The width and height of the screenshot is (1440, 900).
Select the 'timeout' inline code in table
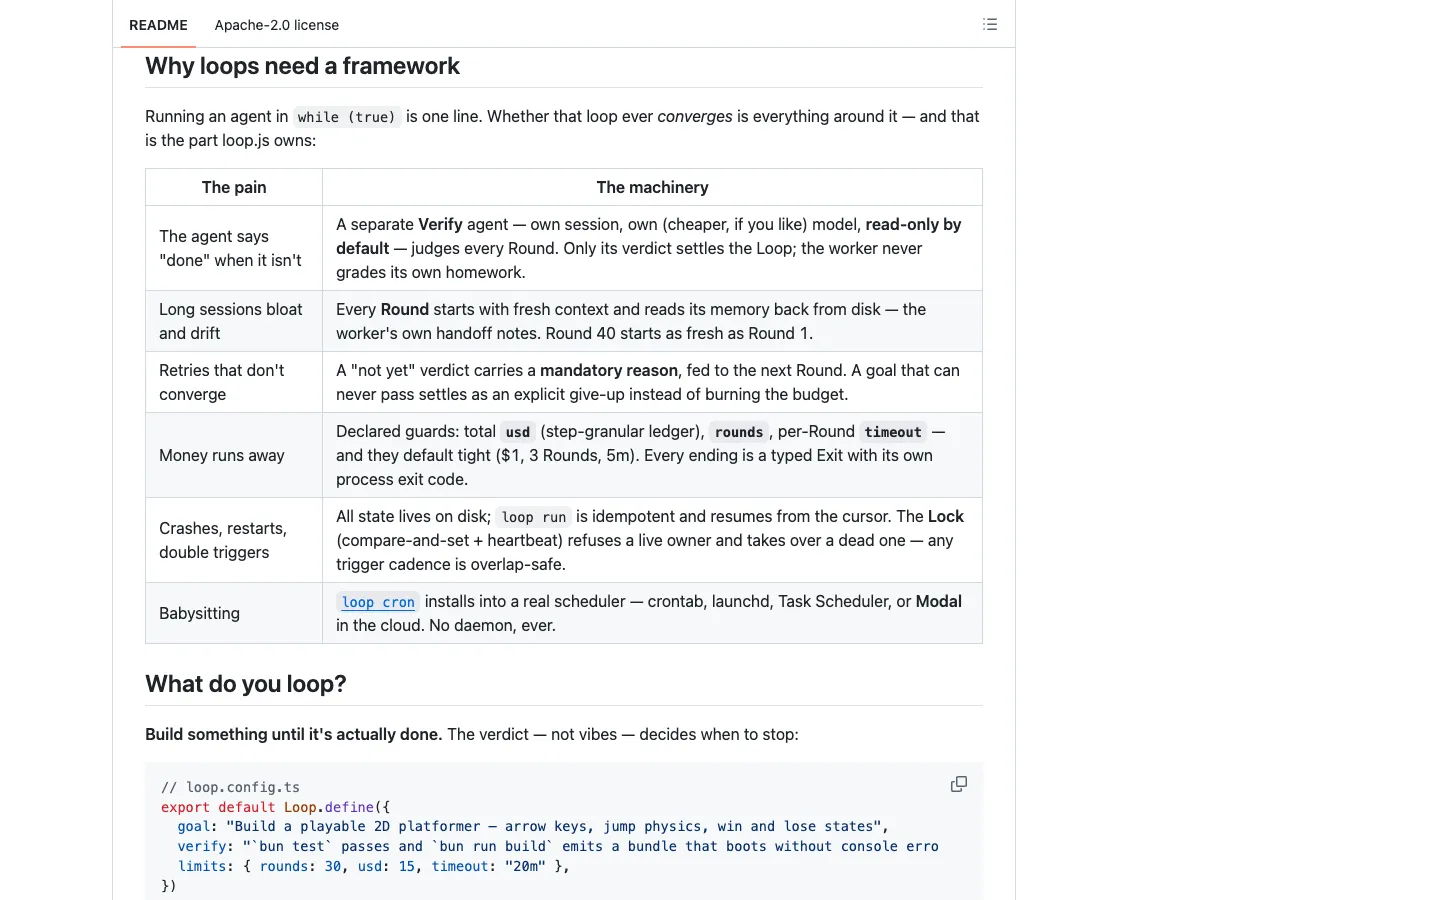[893, 432]
